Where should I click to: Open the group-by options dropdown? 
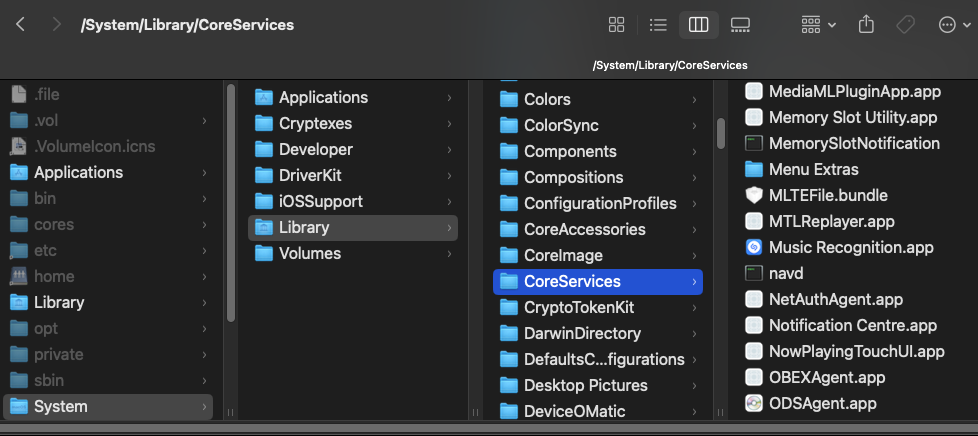pyautogui.click(x=819, y=25)
